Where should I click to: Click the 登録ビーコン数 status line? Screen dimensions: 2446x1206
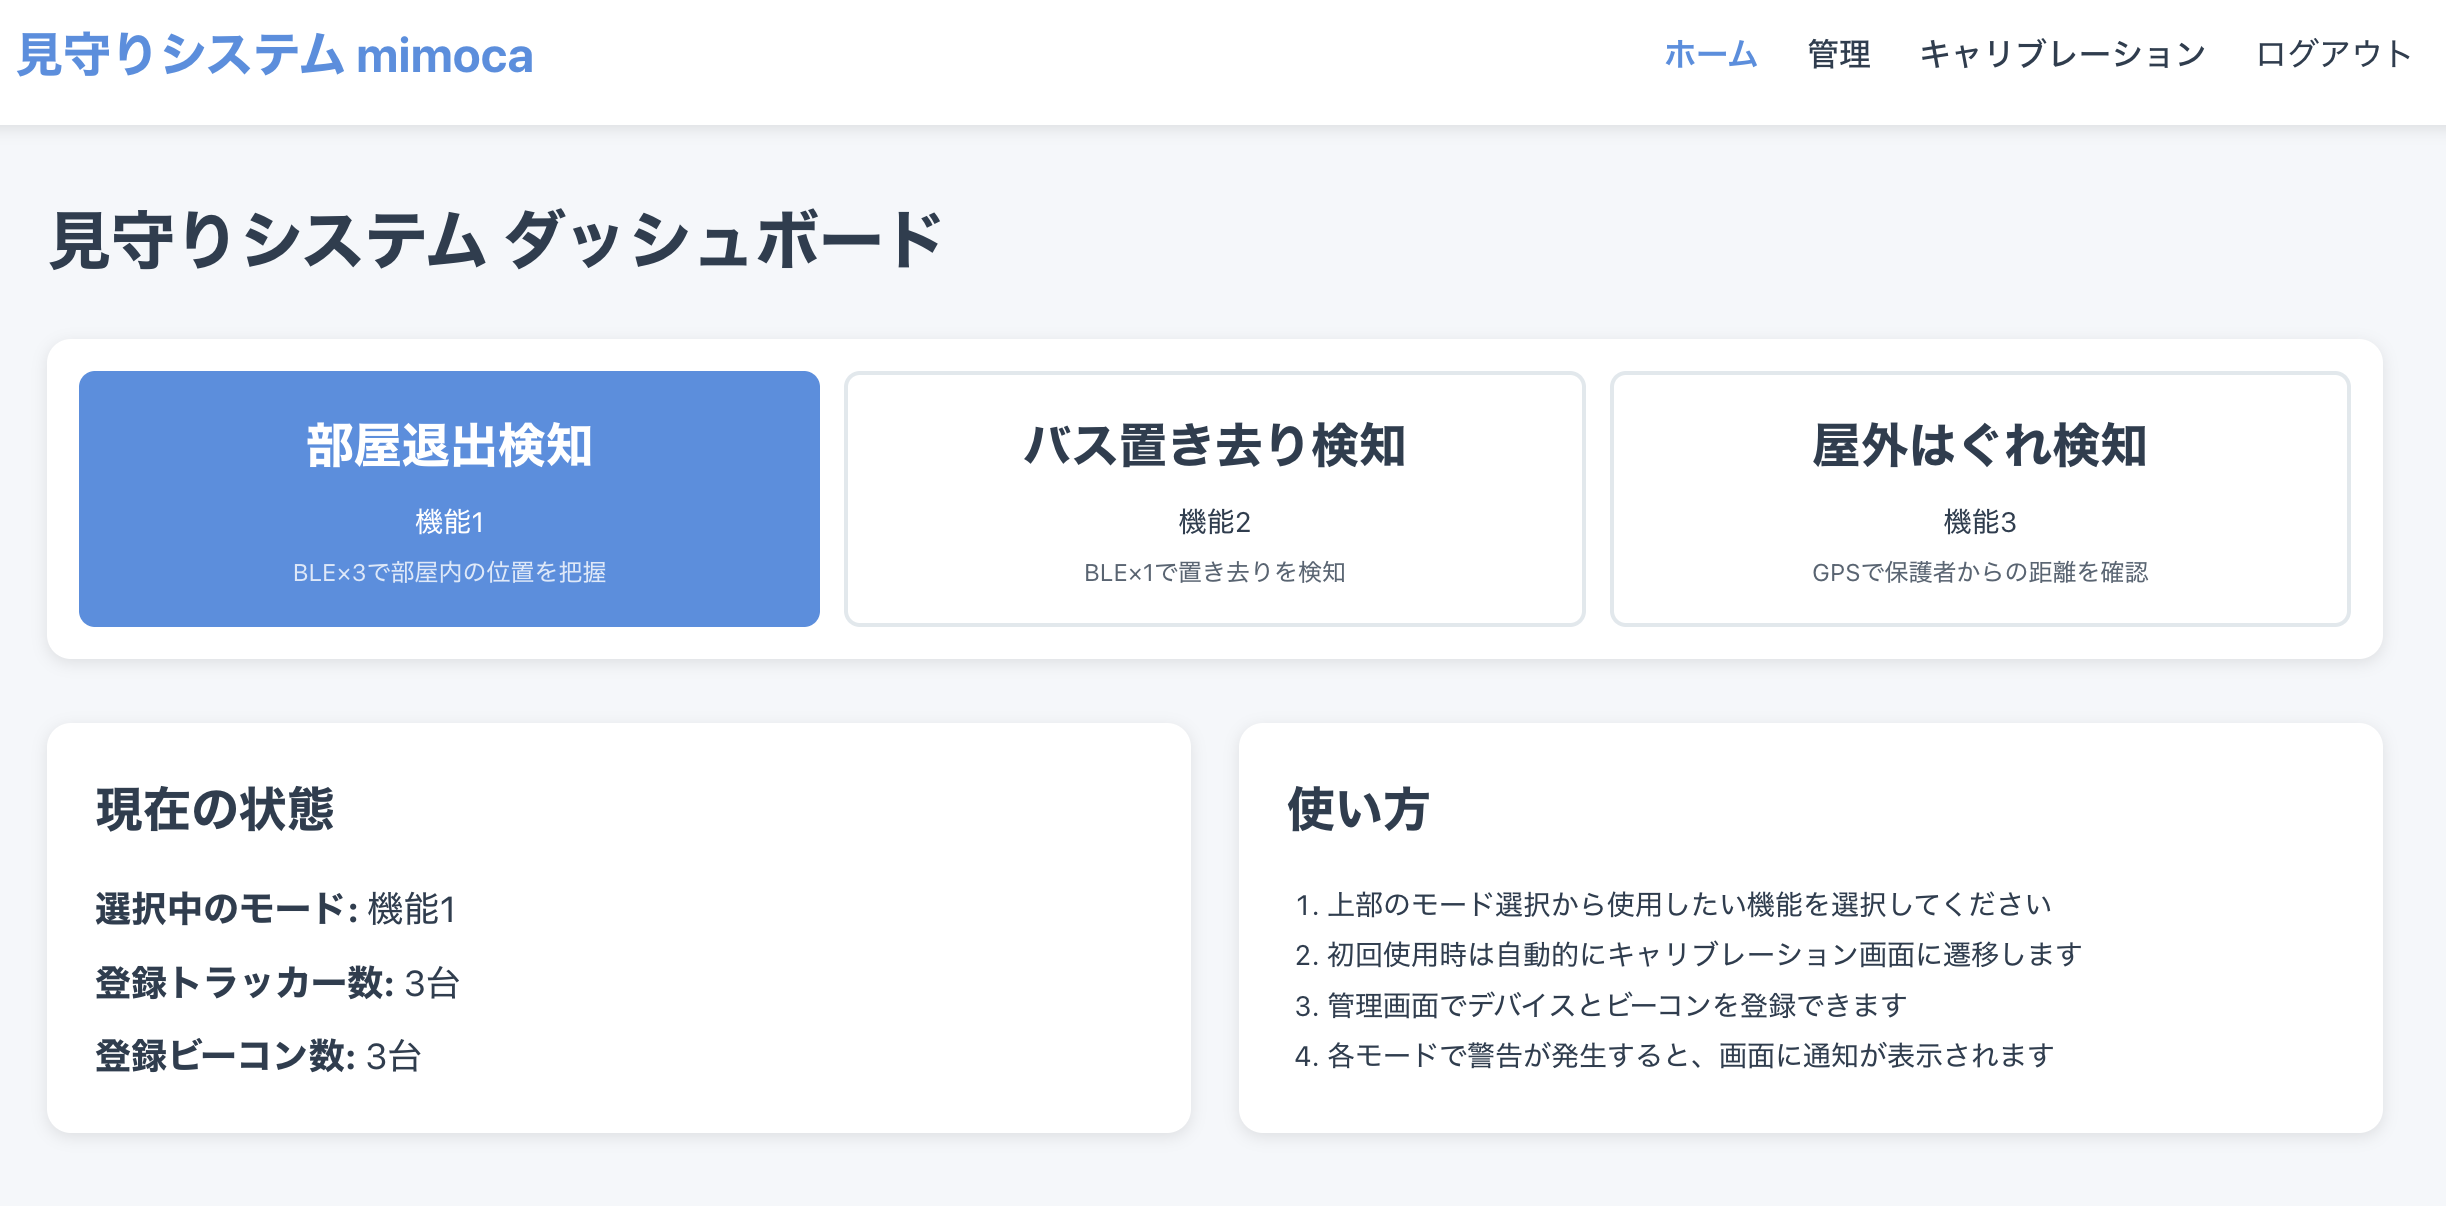(258, 1056)
